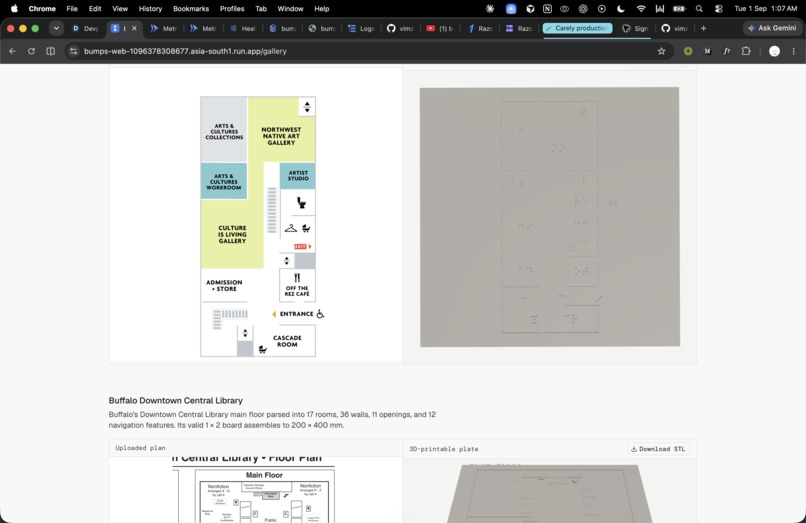Click the '3D-printable plate' label
Viewport: 806px width, 523px height.
444,449
